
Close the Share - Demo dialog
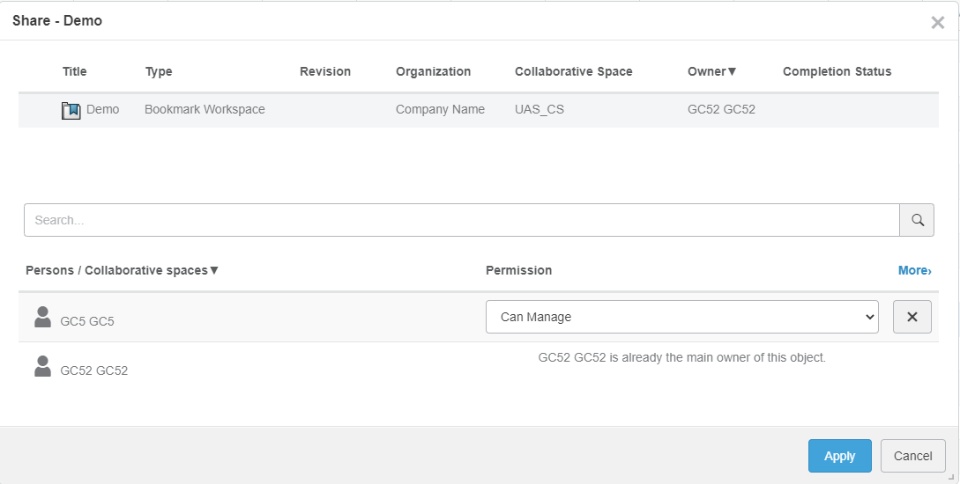coord(937,22)
